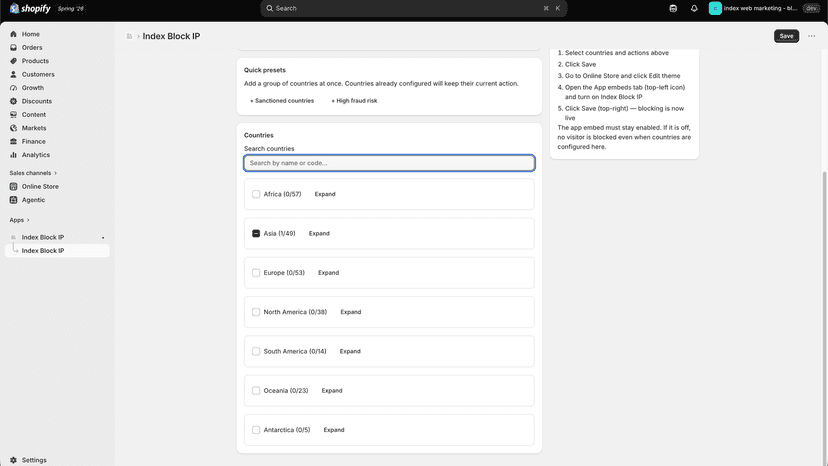Toggle the Asia (1/49) checkbox

(256, 234)
